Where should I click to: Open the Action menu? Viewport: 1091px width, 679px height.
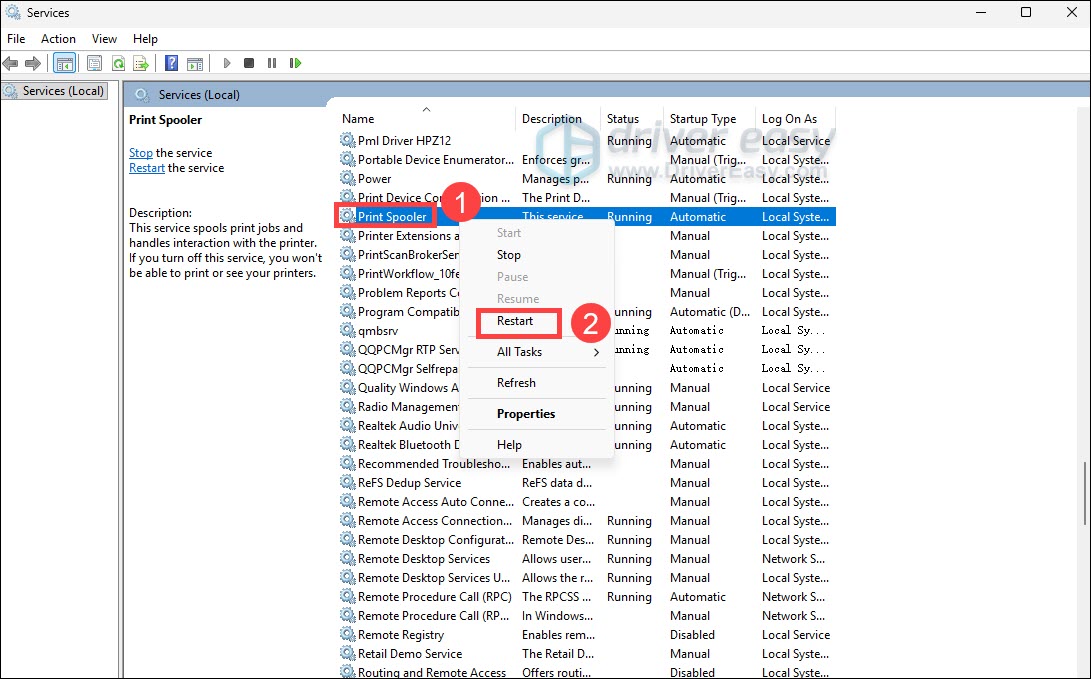point(58,39)
